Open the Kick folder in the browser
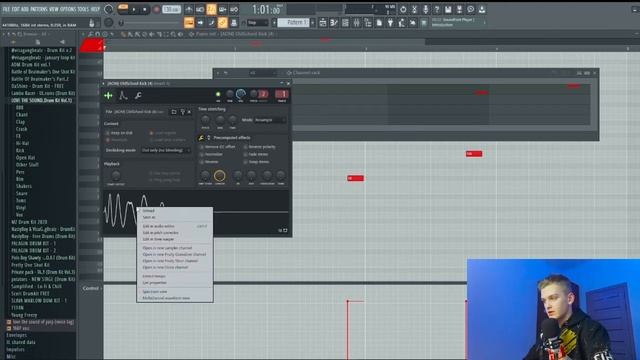Viewport: 640px width, 360px height. (20, 150)
